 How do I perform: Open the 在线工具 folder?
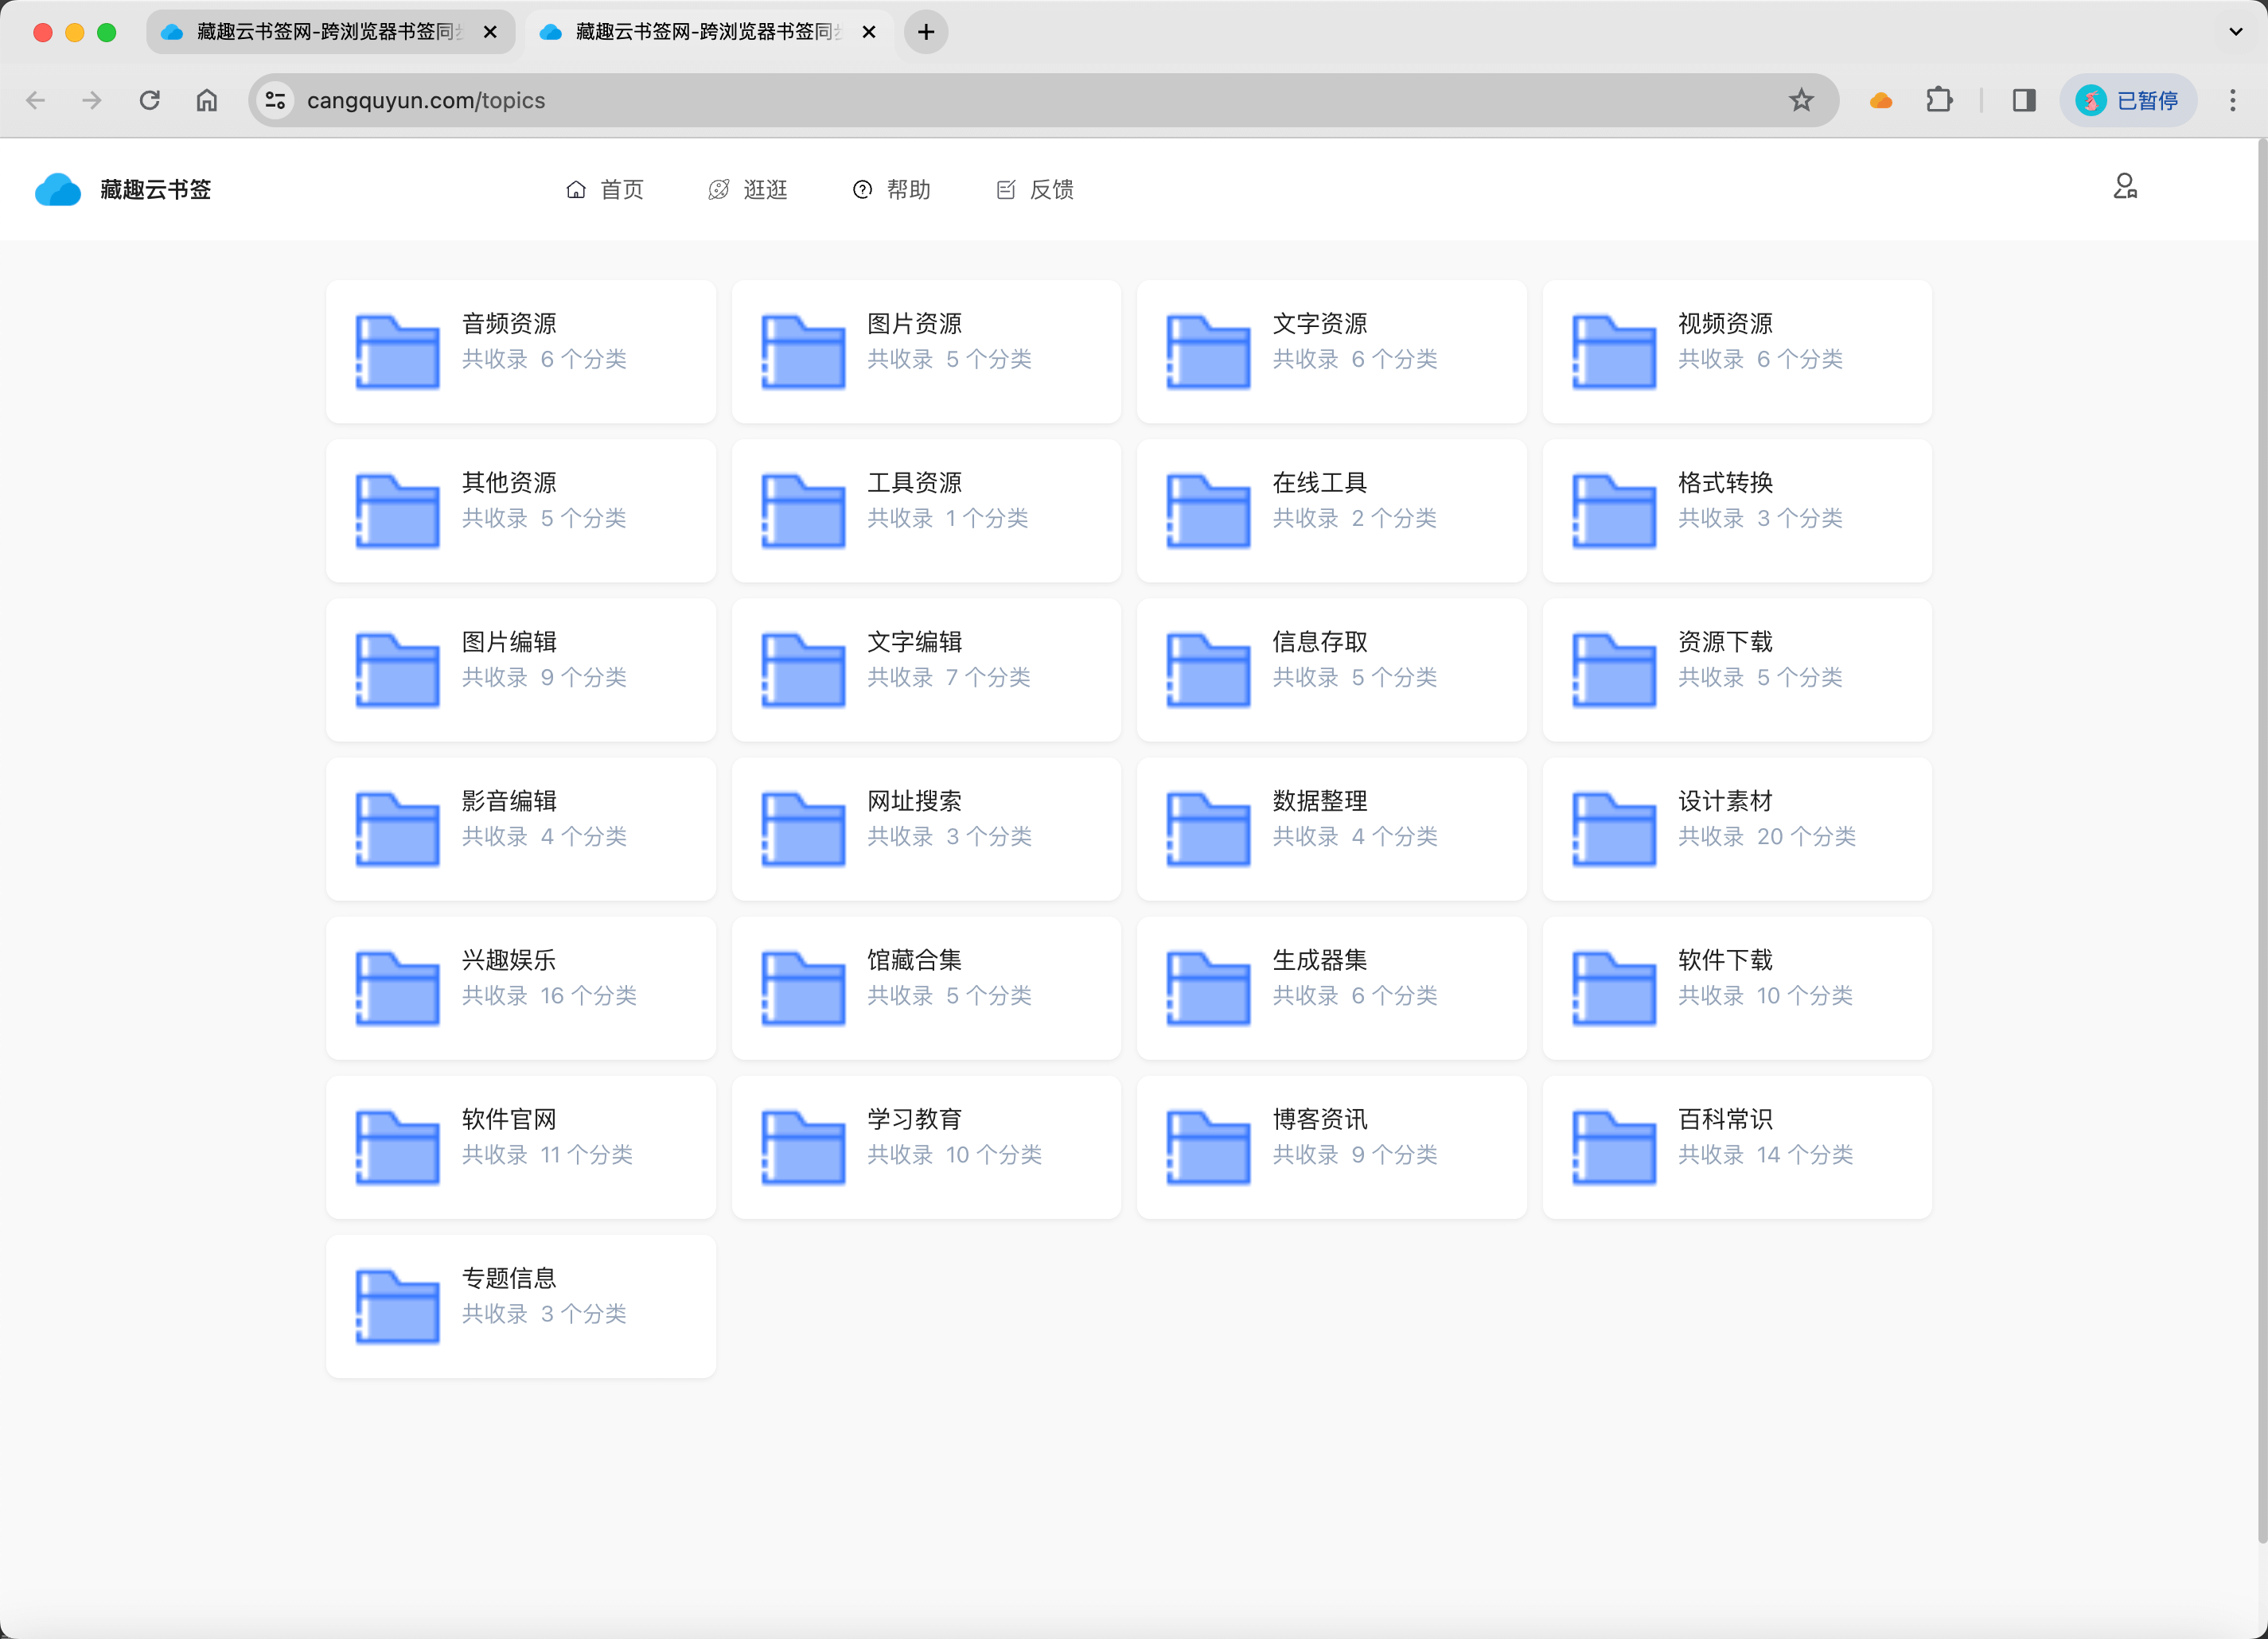point(1331,510)
